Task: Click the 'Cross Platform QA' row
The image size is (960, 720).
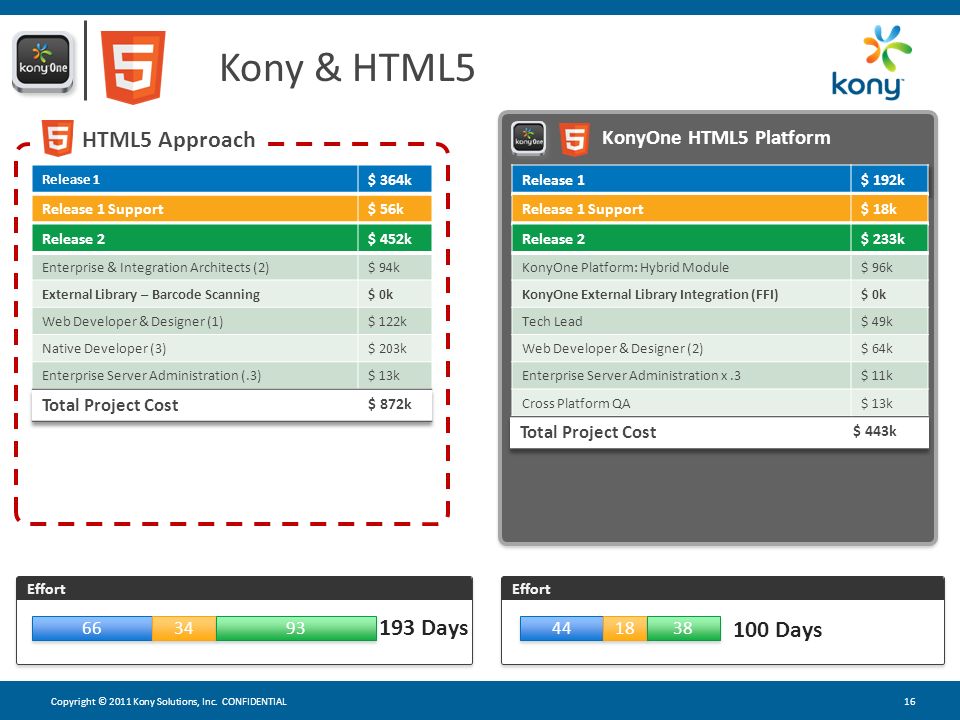Action: (720, 403)
